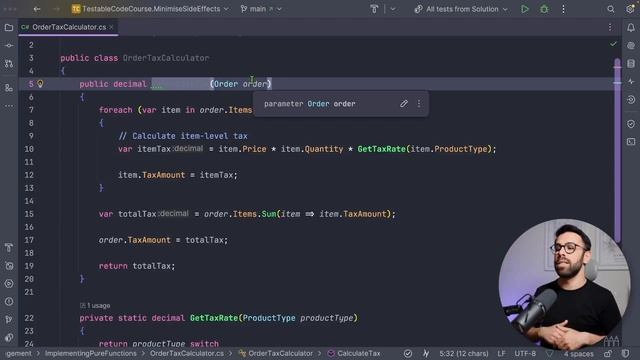Click OrderTaxCalculator.cs in the breadcrumb bar
640x360 pixels.
point(187,353)
